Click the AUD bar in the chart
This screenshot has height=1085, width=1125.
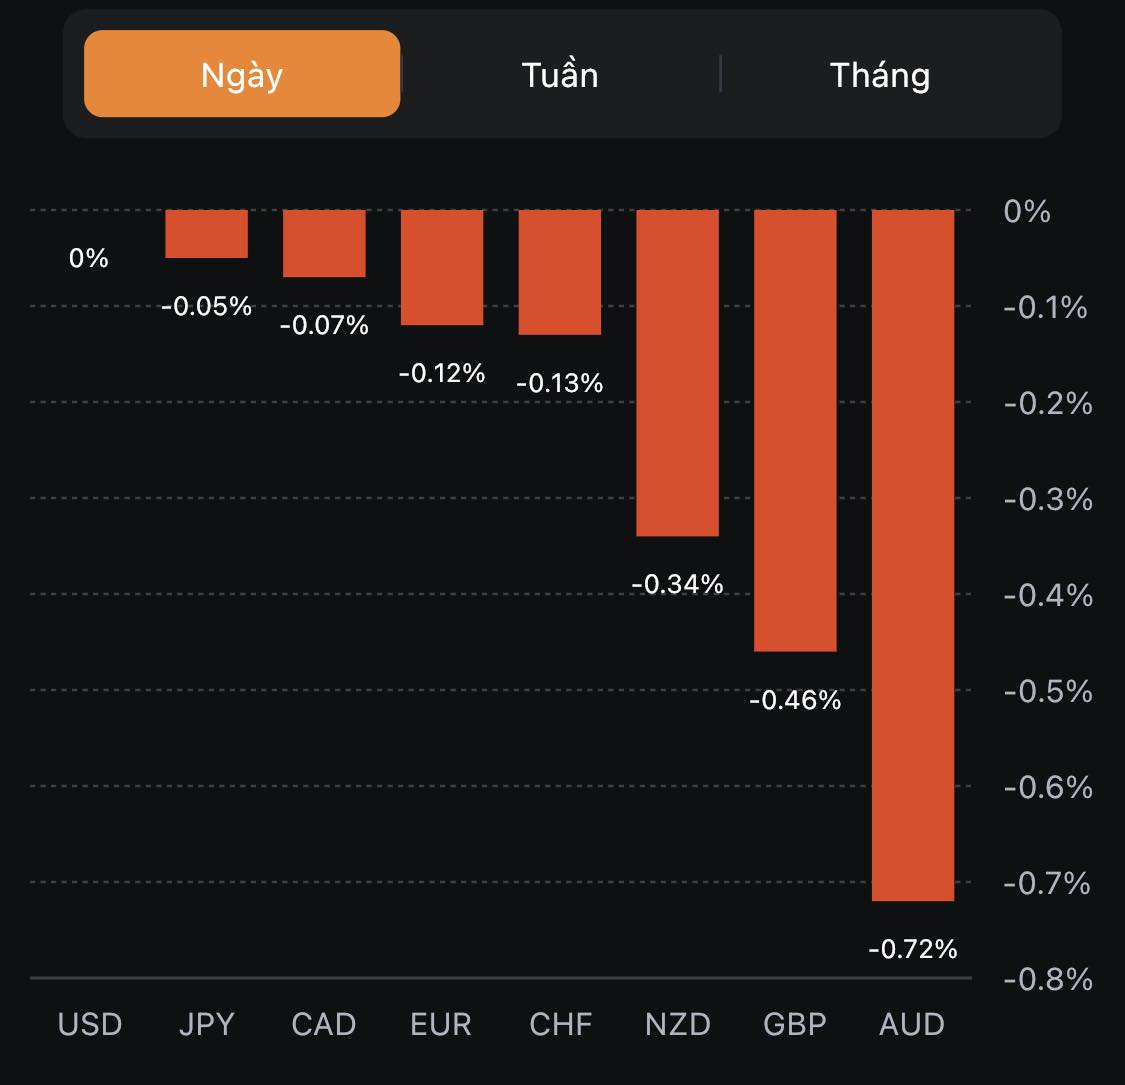913,555
